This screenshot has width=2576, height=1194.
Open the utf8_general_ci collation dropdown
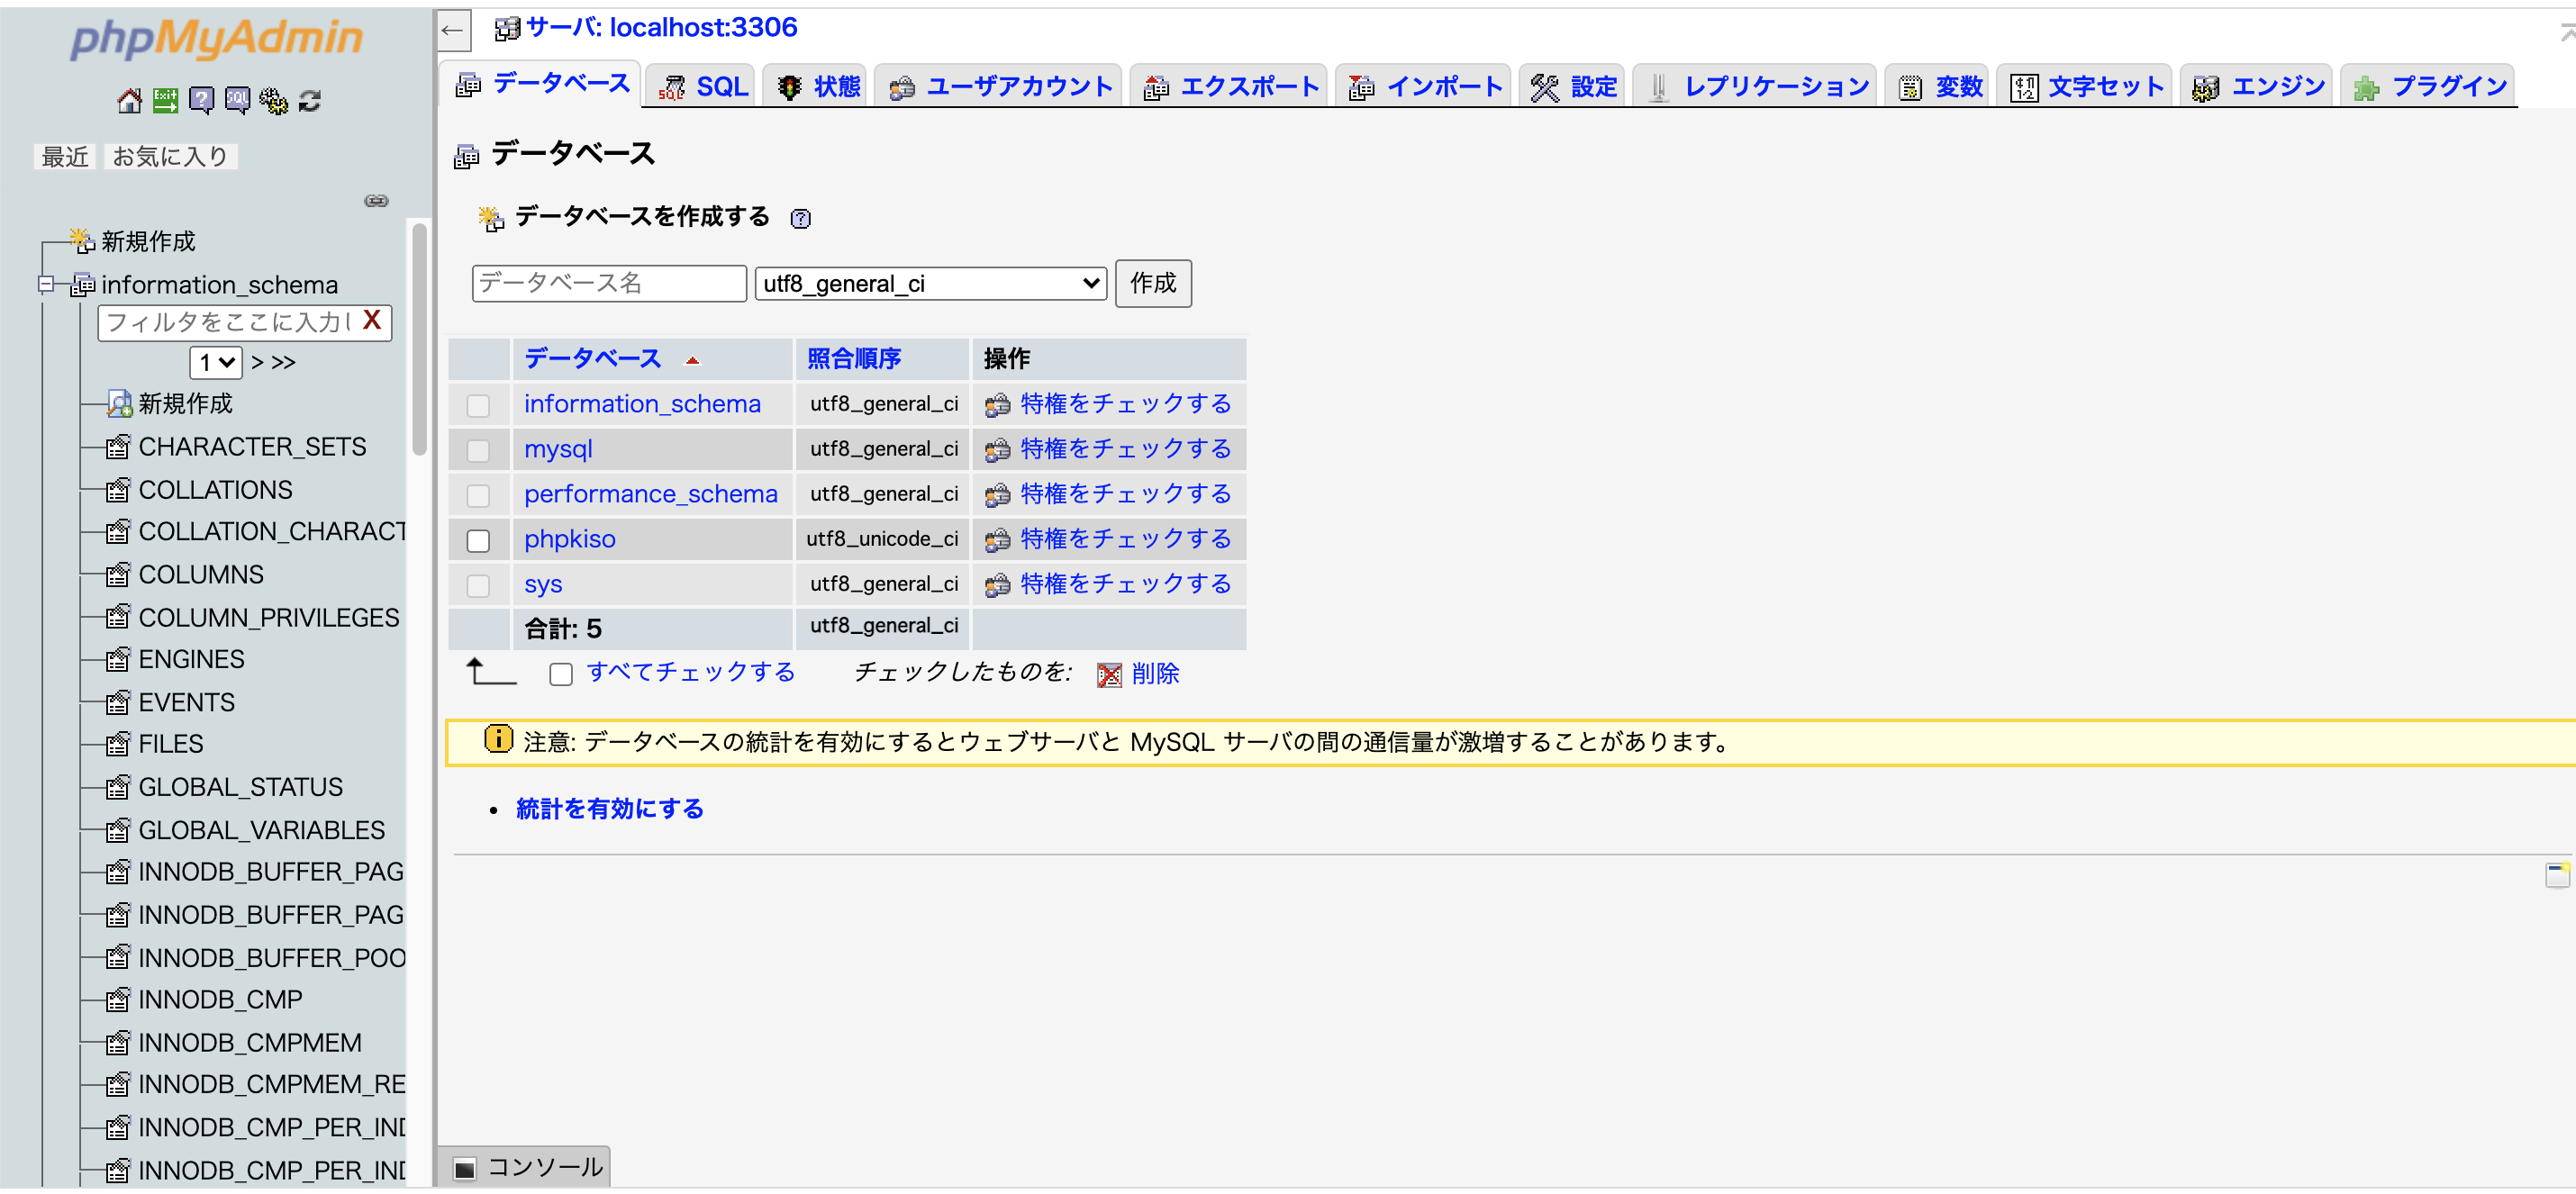coord(929,283)
